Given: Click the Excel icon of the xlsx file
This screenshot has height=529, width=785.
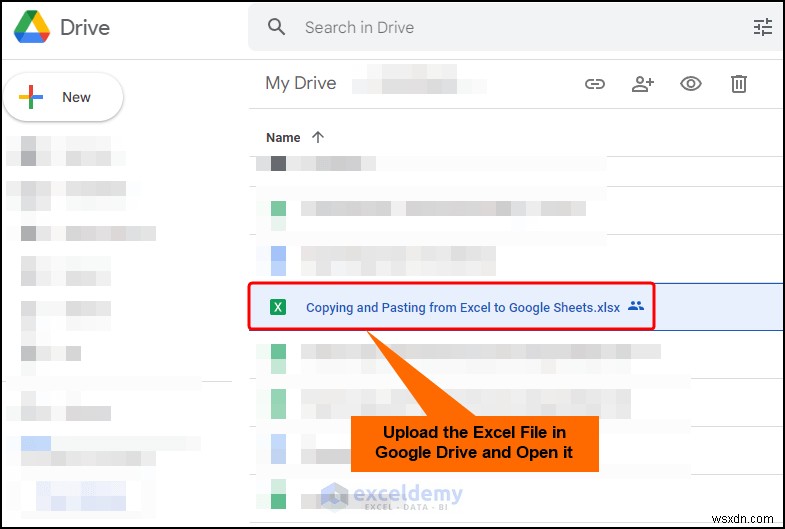Looking at the screenshot, I should pos(278,307).
